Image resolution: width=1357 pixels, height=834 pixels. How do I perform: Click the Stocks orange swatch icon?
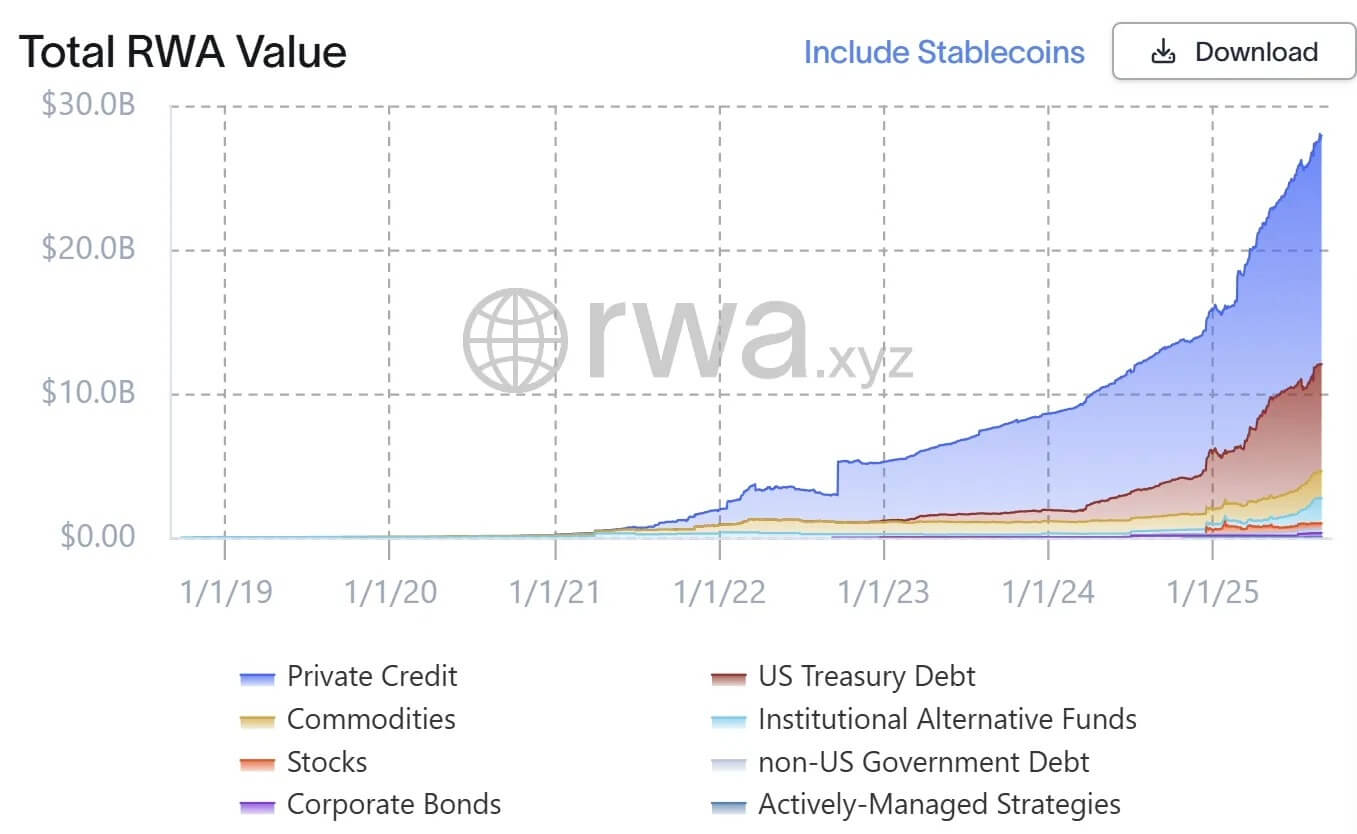(258, 765)
